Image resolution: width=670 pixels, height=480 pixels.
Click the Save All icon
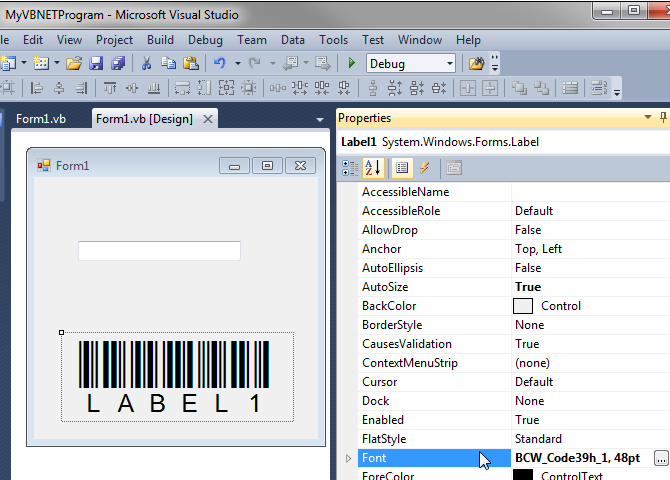tap(118, 63)
